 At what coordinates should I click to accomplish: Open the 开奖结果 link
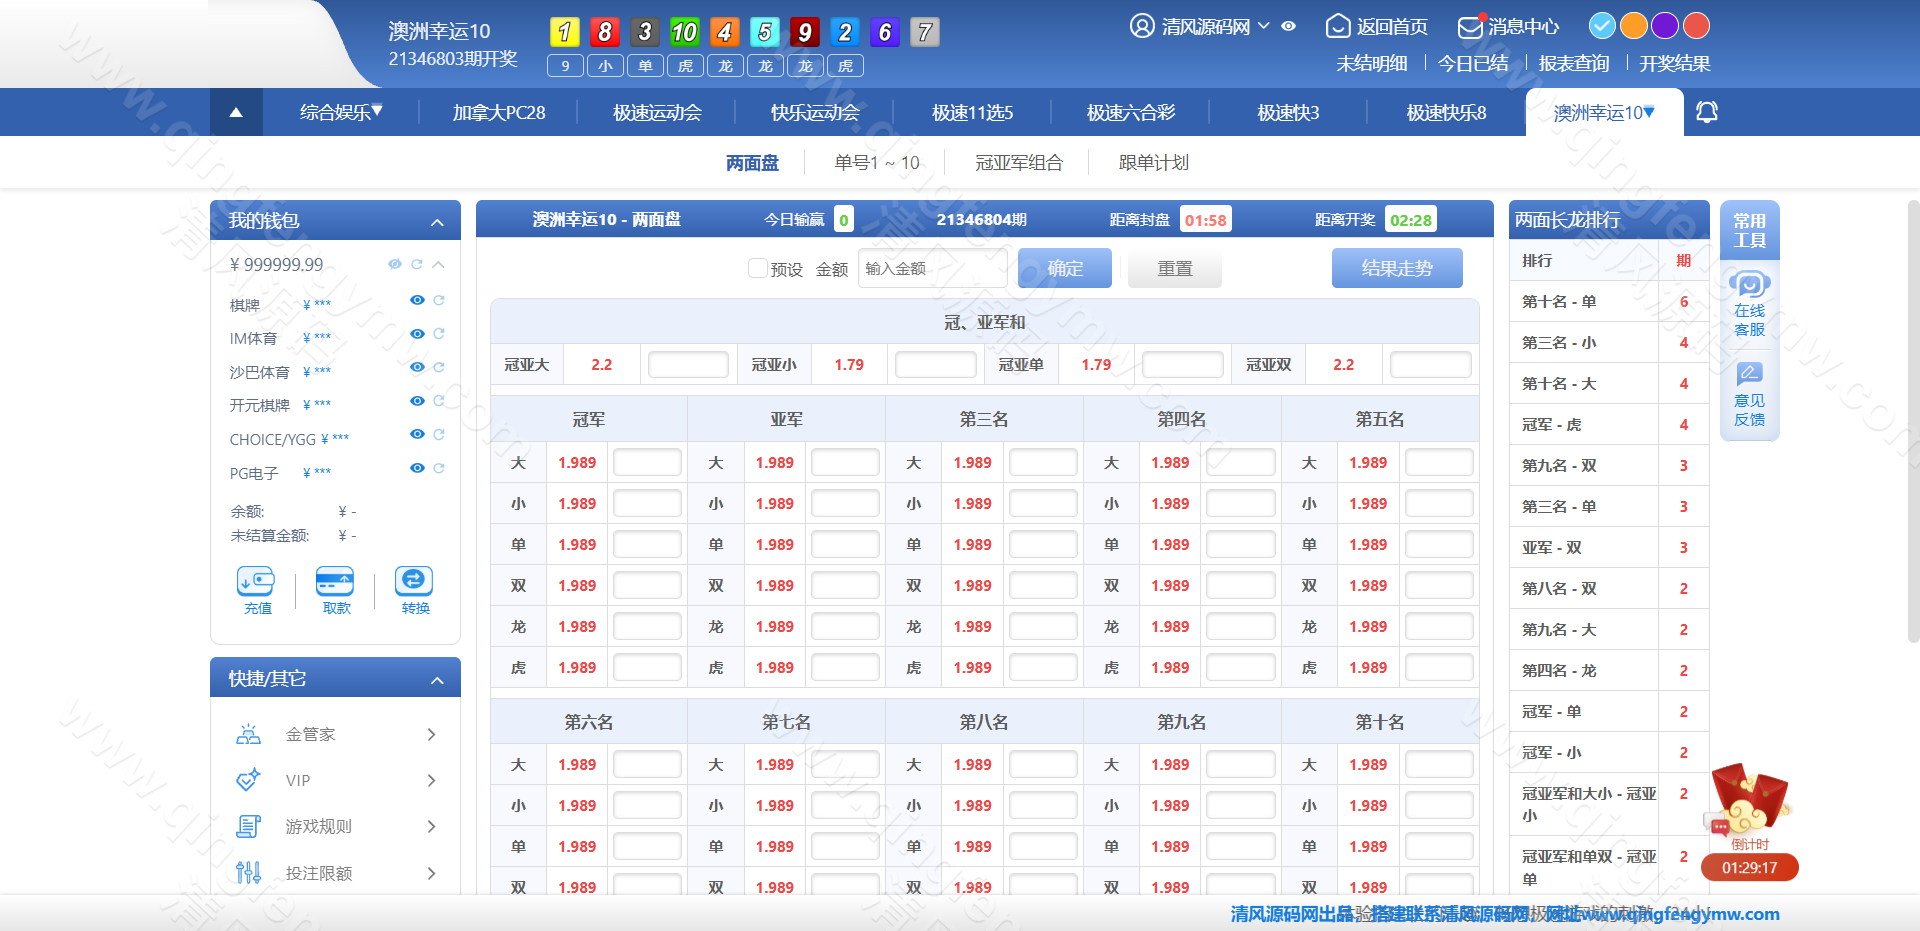click(1675, 63)
